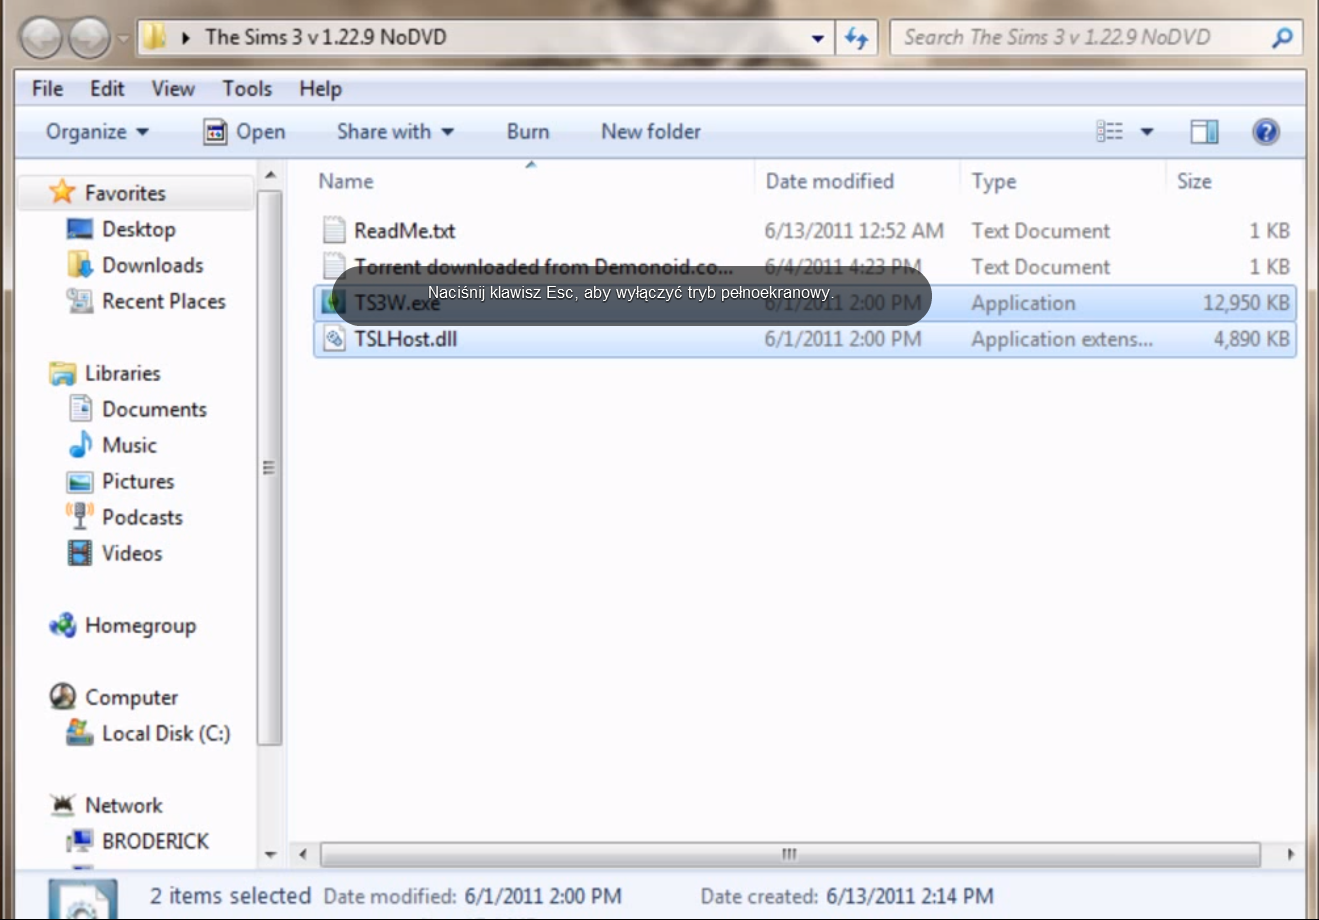Click the search magnifier icon

pos(1282,38)
